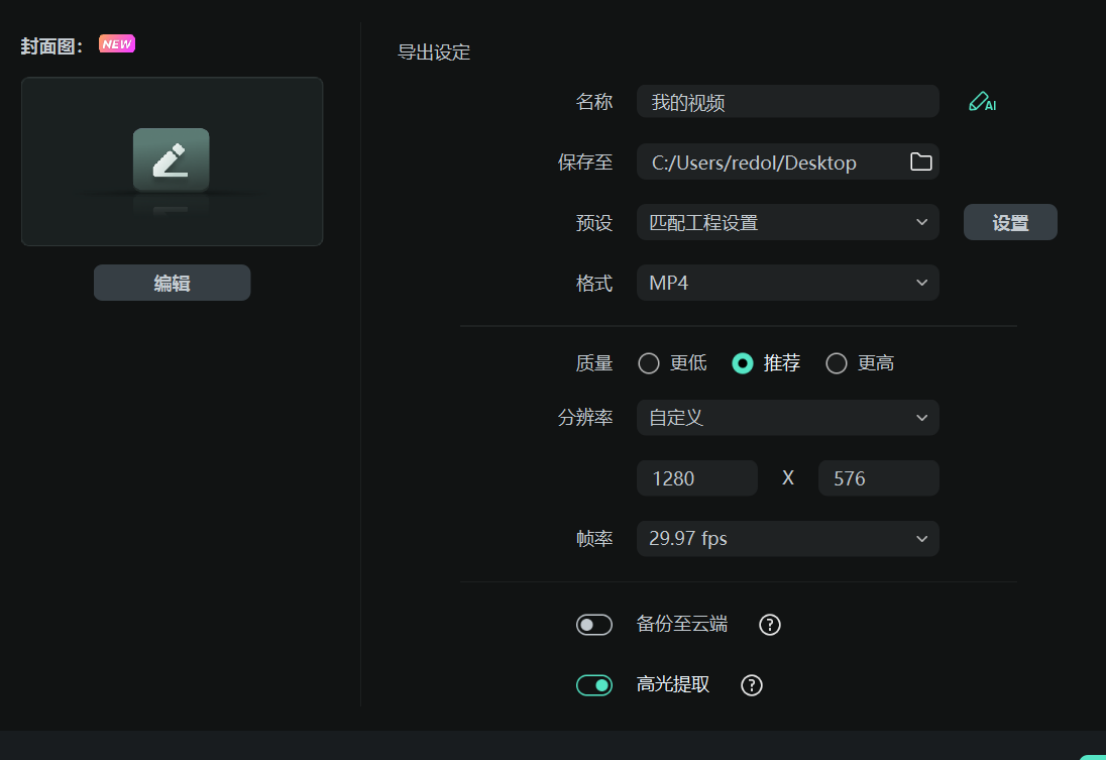Click the video name field 我的视频
The width and height of the screenshot is (1107, 760).
[x=788, y=101]
